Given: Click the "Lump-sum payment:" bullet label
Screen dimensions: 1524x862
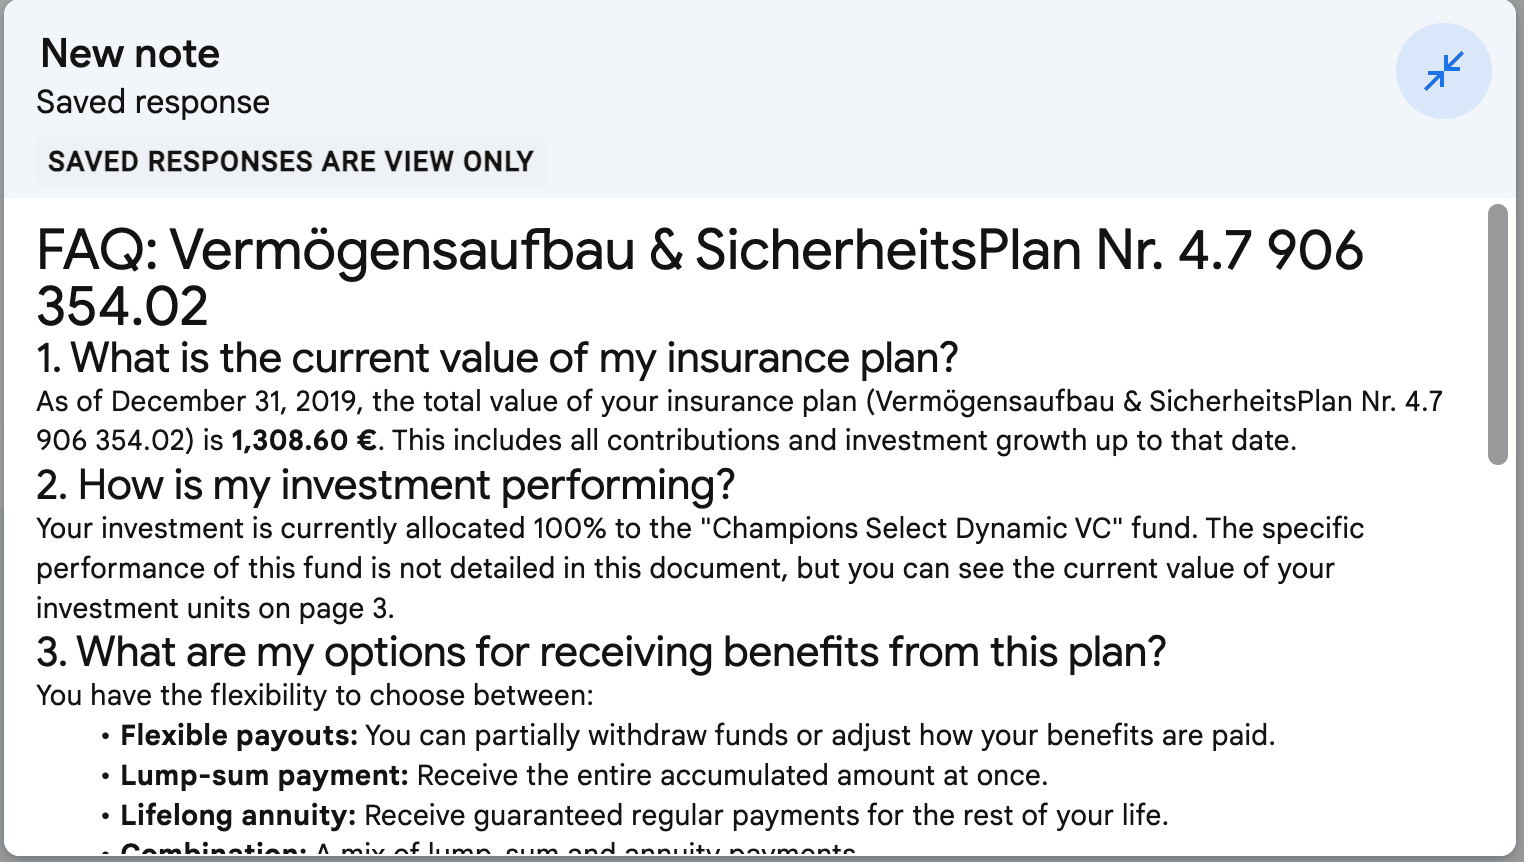Looking at the screenshot, I should (264, 775).
